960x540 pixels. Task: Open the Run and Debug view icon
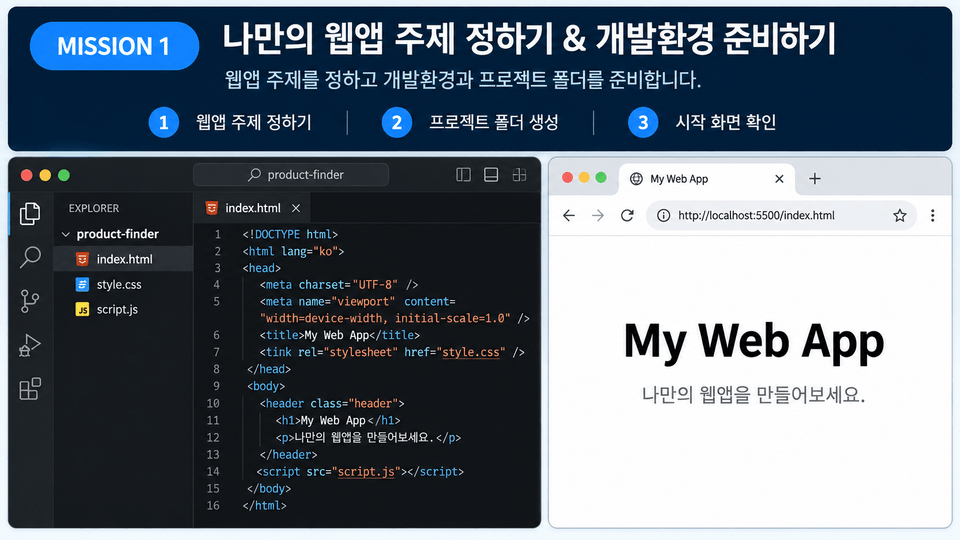click(x=29, y=345)
